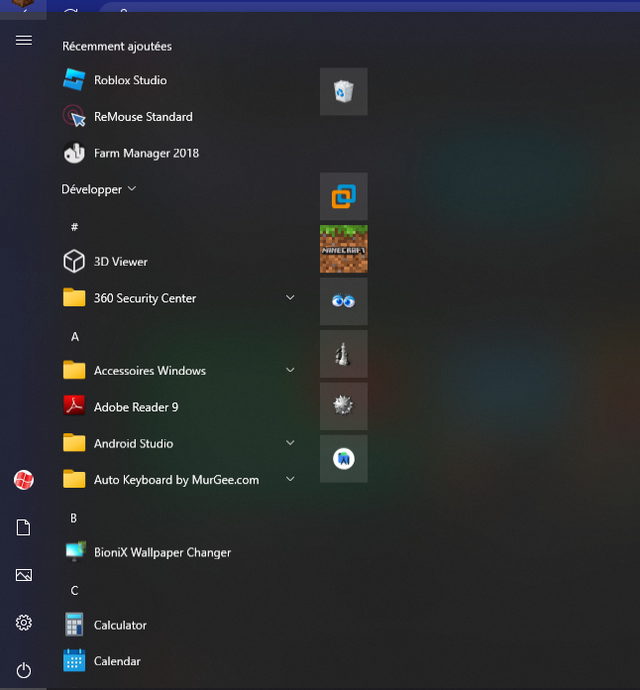Launch Farm Manager 2018

pos(179,153)
